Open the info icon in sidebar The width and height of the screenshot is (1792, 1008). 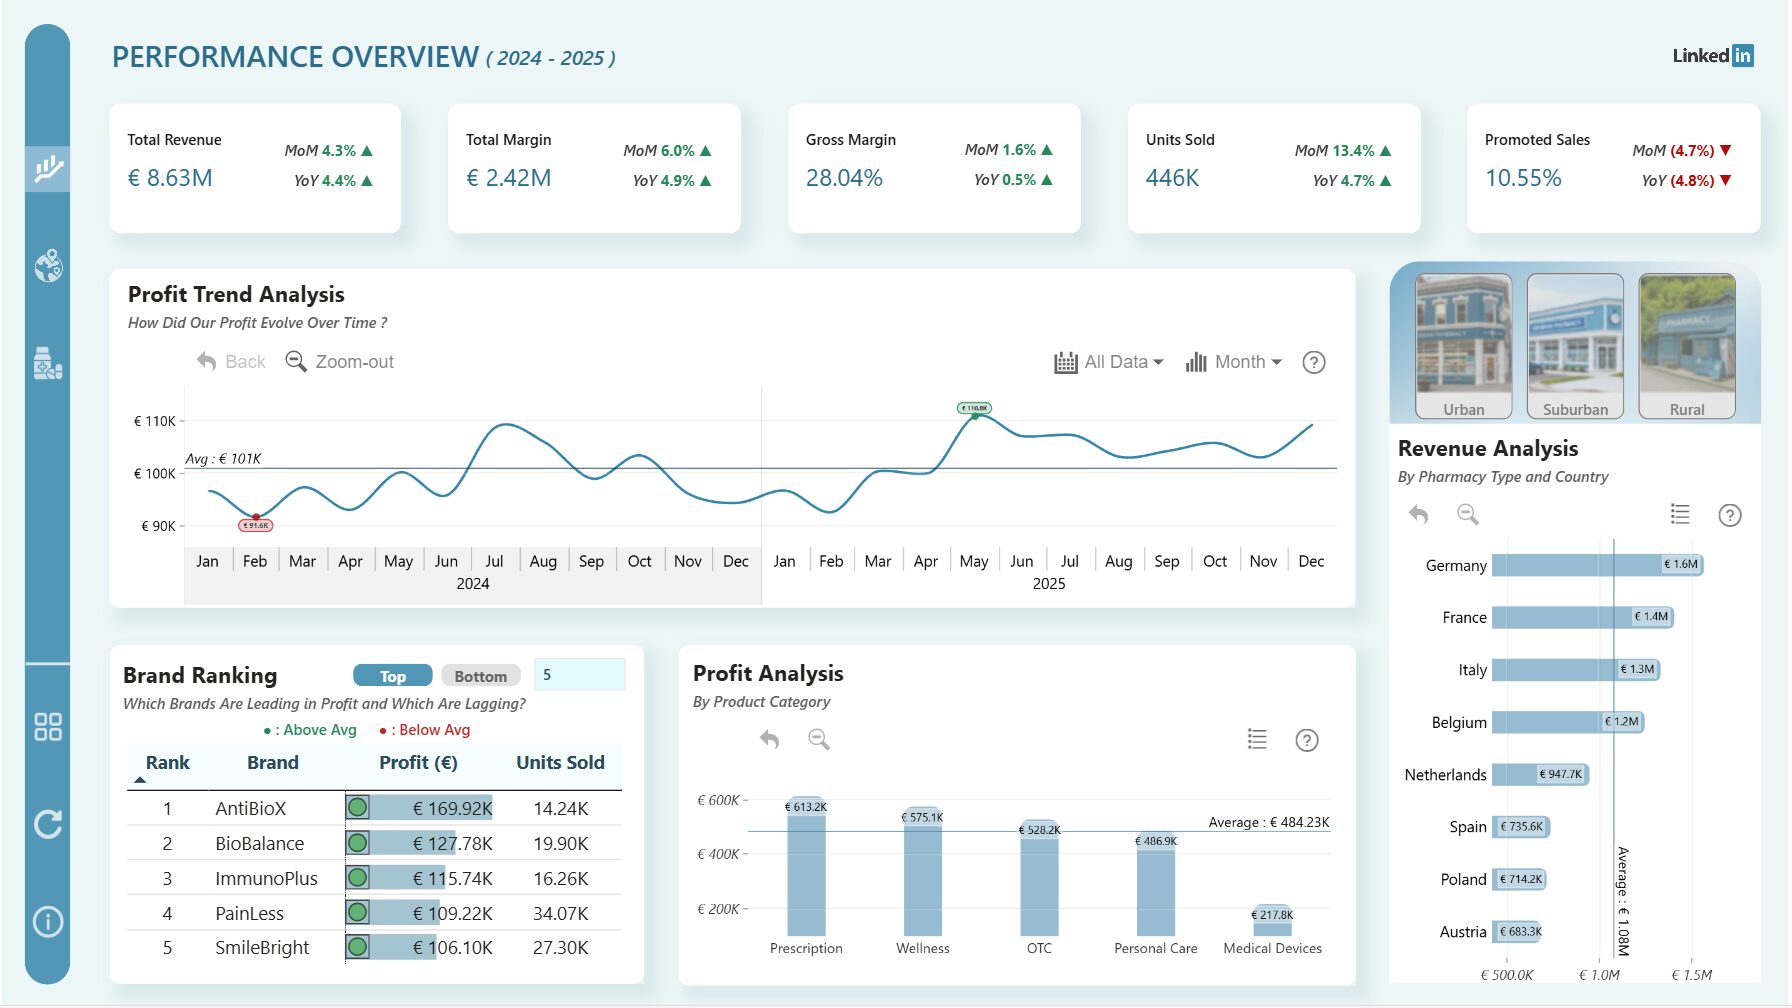click(x=47, y=921)
